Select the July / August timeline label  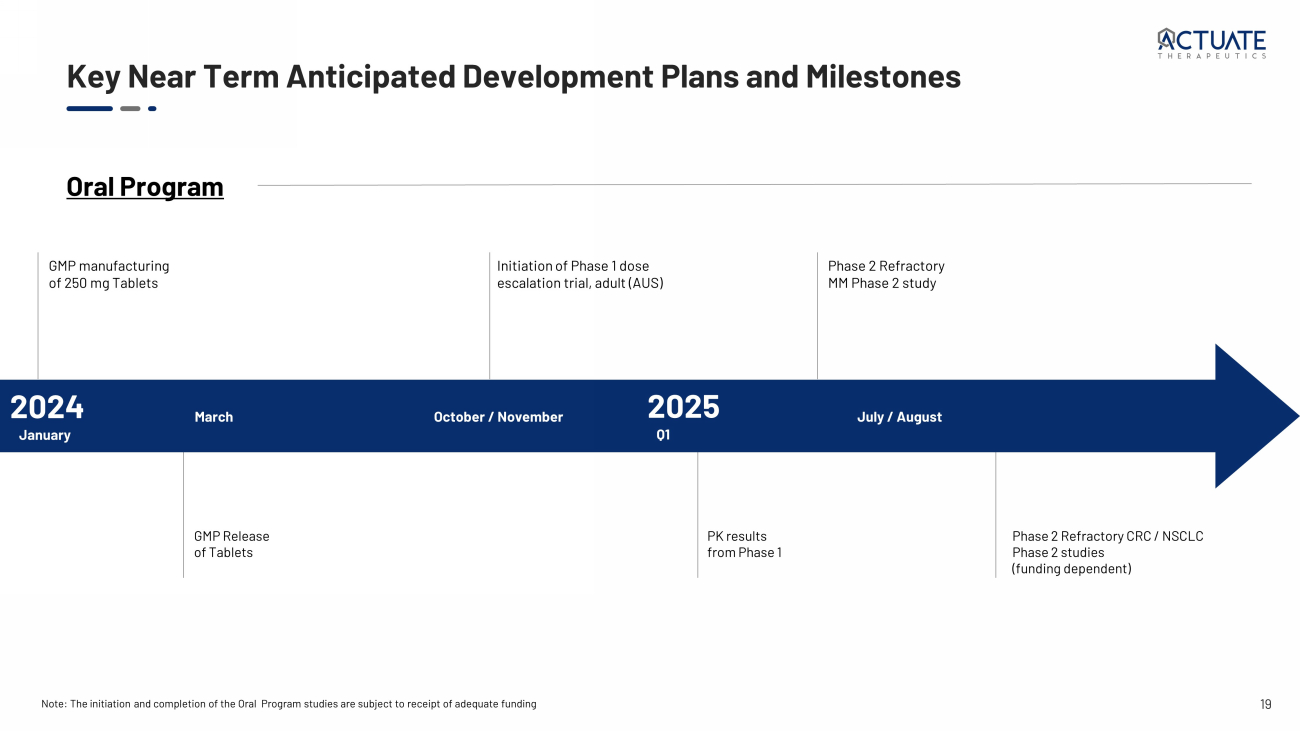pyautogui.click(x=899, y=417)
